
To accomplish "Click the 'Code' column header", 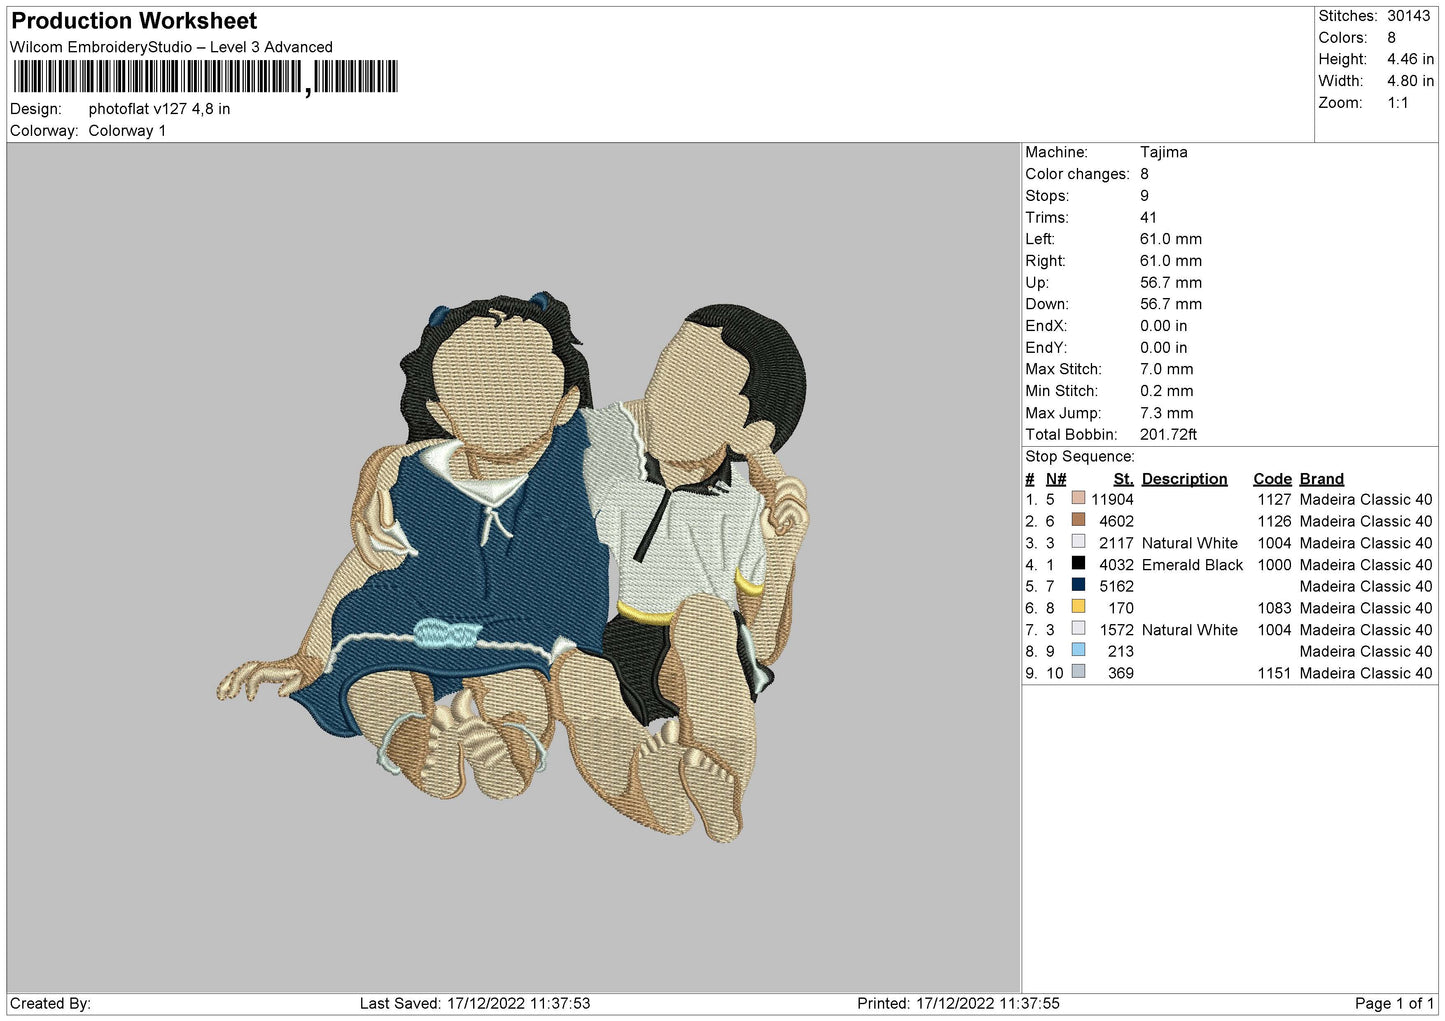I will tap(1272, 479).
